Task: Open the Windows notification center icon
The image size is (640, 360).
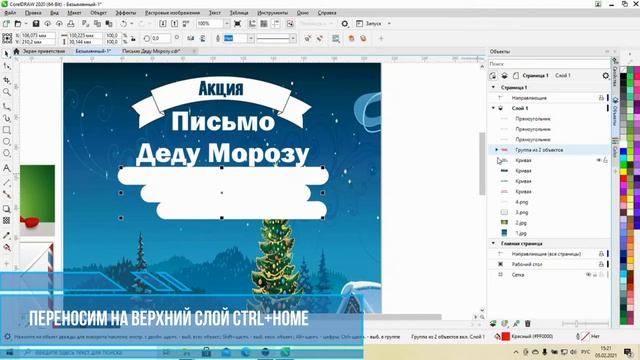Action: coord(628,352)
